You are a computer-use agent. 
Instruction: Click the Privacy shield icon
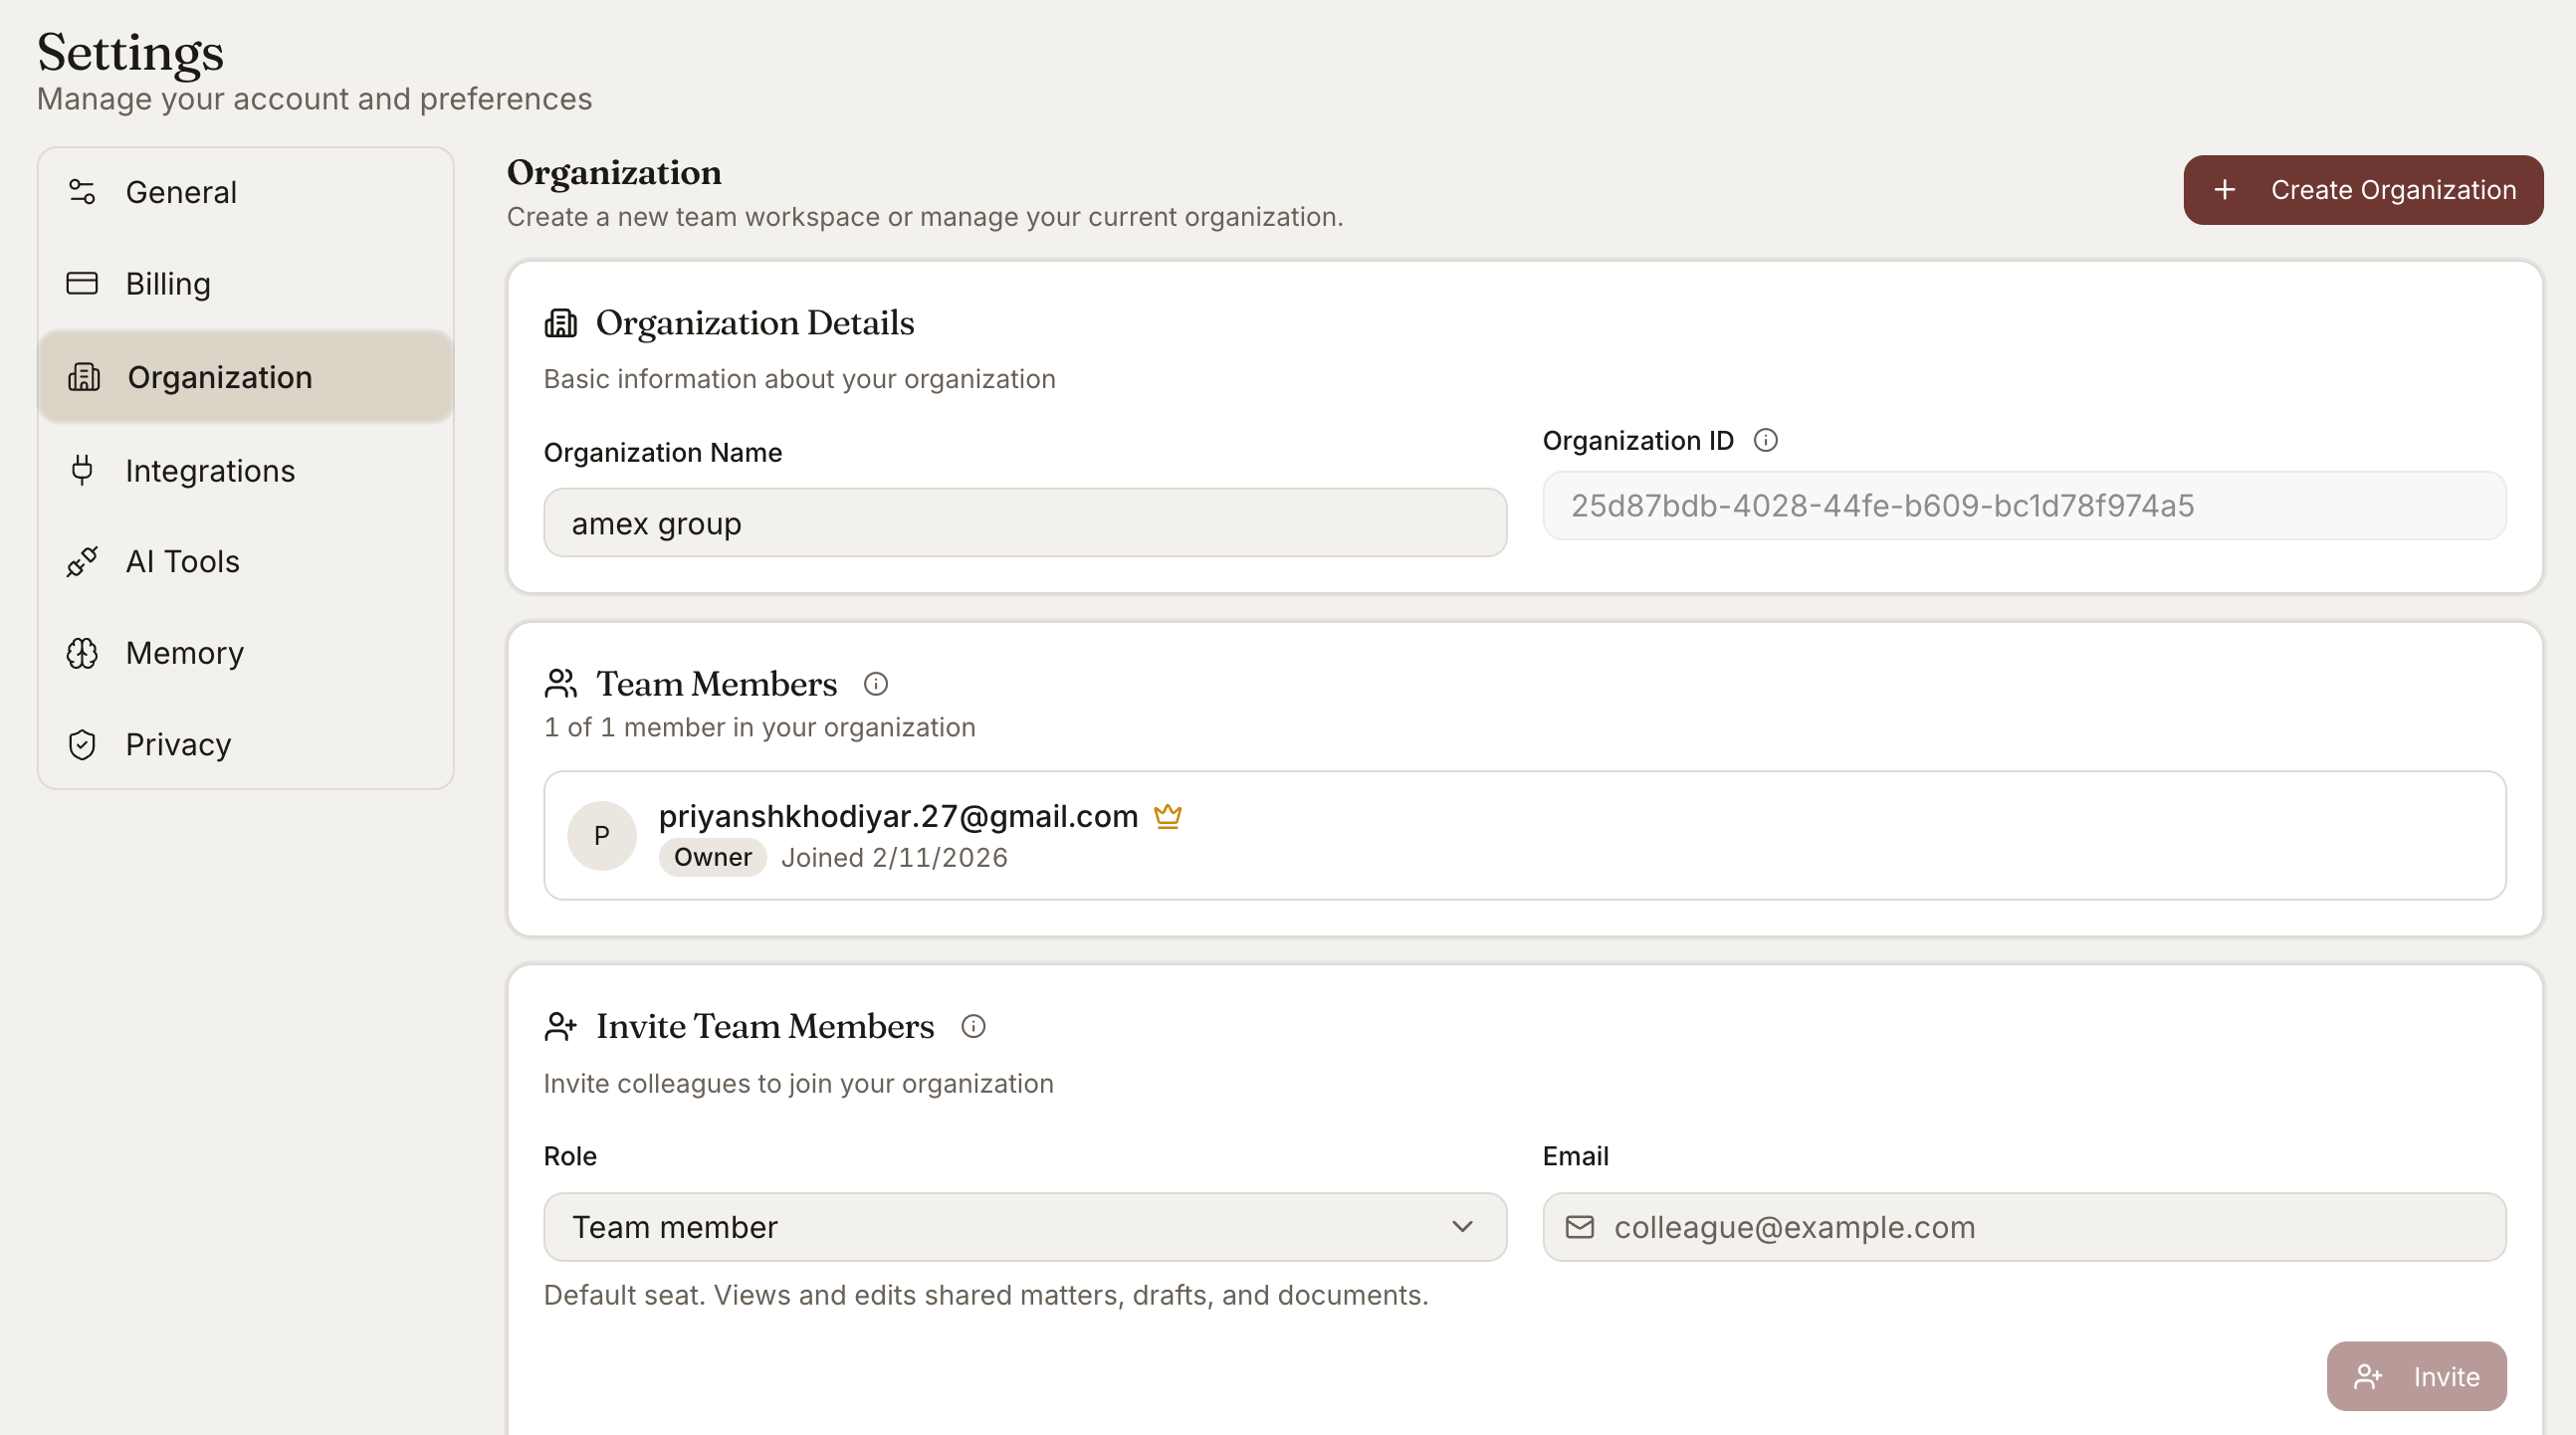click(82, 744)
